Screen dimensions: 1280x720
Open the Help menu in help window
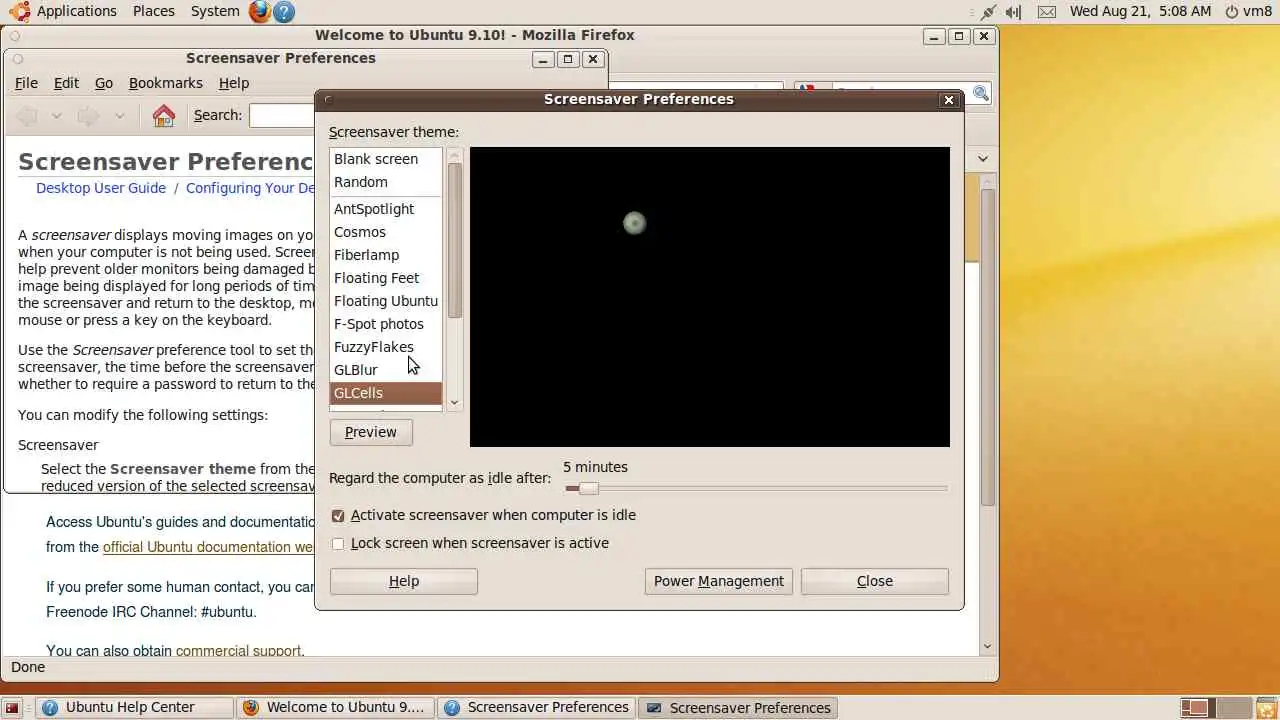pyautogui.click(x=234, y=83)
